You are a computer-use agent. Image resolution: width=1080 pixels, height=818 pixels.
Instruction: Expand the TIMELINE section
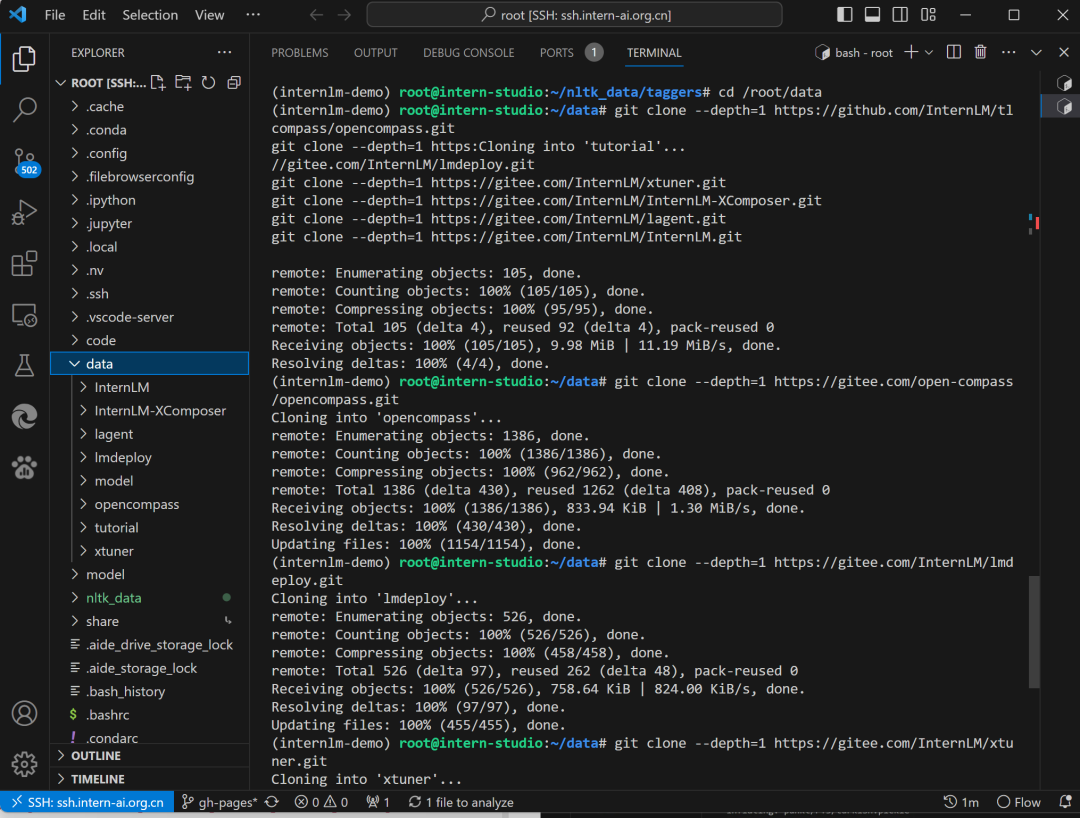(x=149, y=779)
